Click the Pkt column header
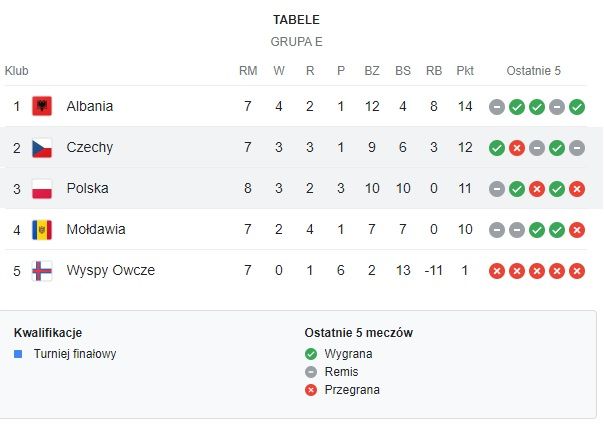 (465, 71)
